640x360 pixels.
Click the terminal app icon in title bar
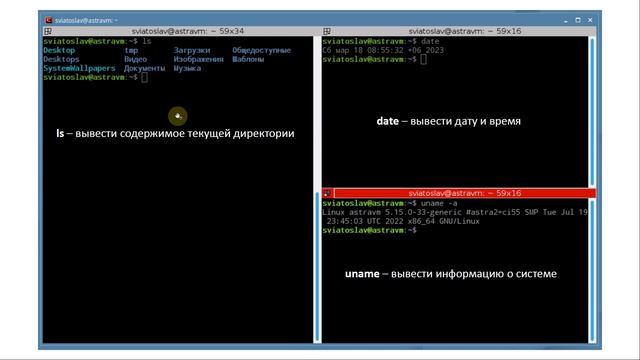tap(49, 20)
